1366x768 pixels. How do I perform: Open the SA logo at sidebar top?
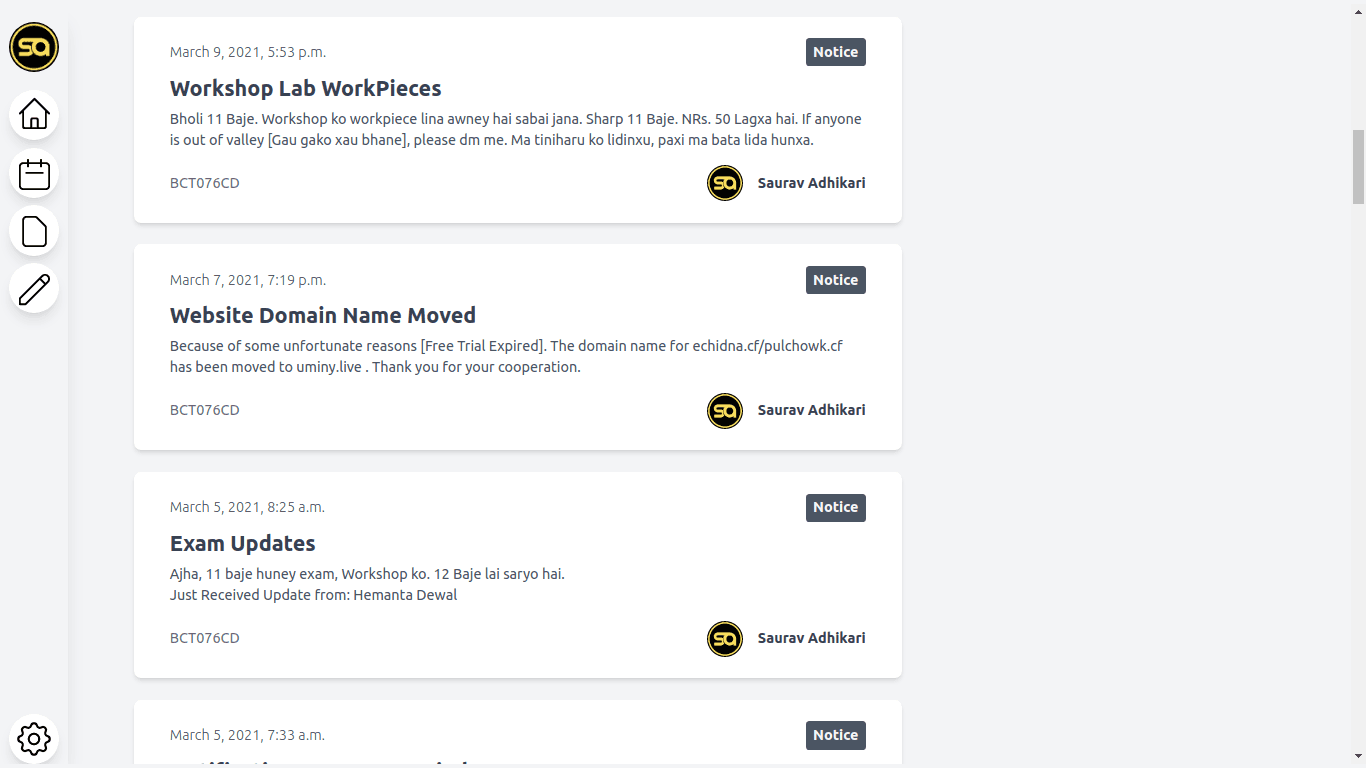tap(34, 47)
